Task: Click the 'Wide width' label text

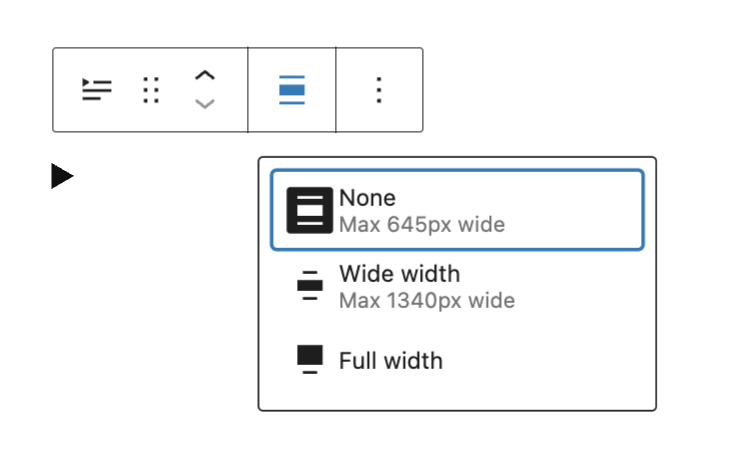Action: tap(399, 273)
